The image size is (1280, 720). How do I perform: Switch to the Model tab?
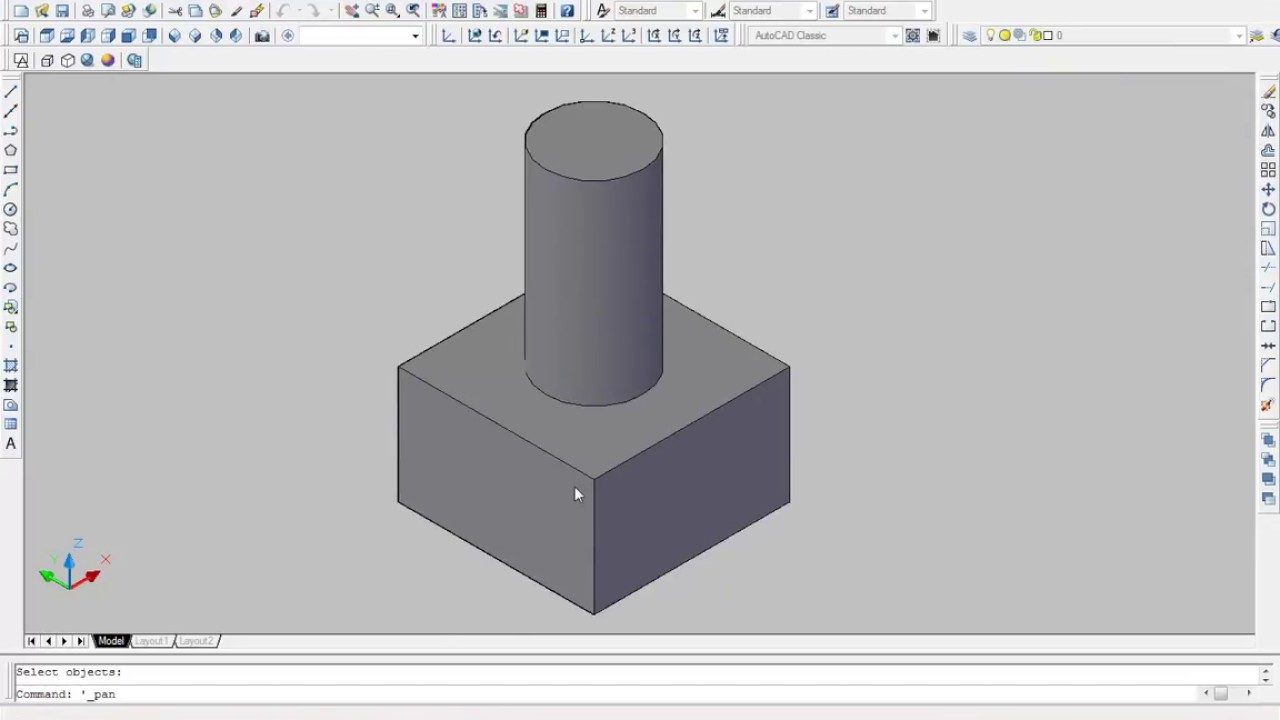pyautogui.click(x=110, y=641)
